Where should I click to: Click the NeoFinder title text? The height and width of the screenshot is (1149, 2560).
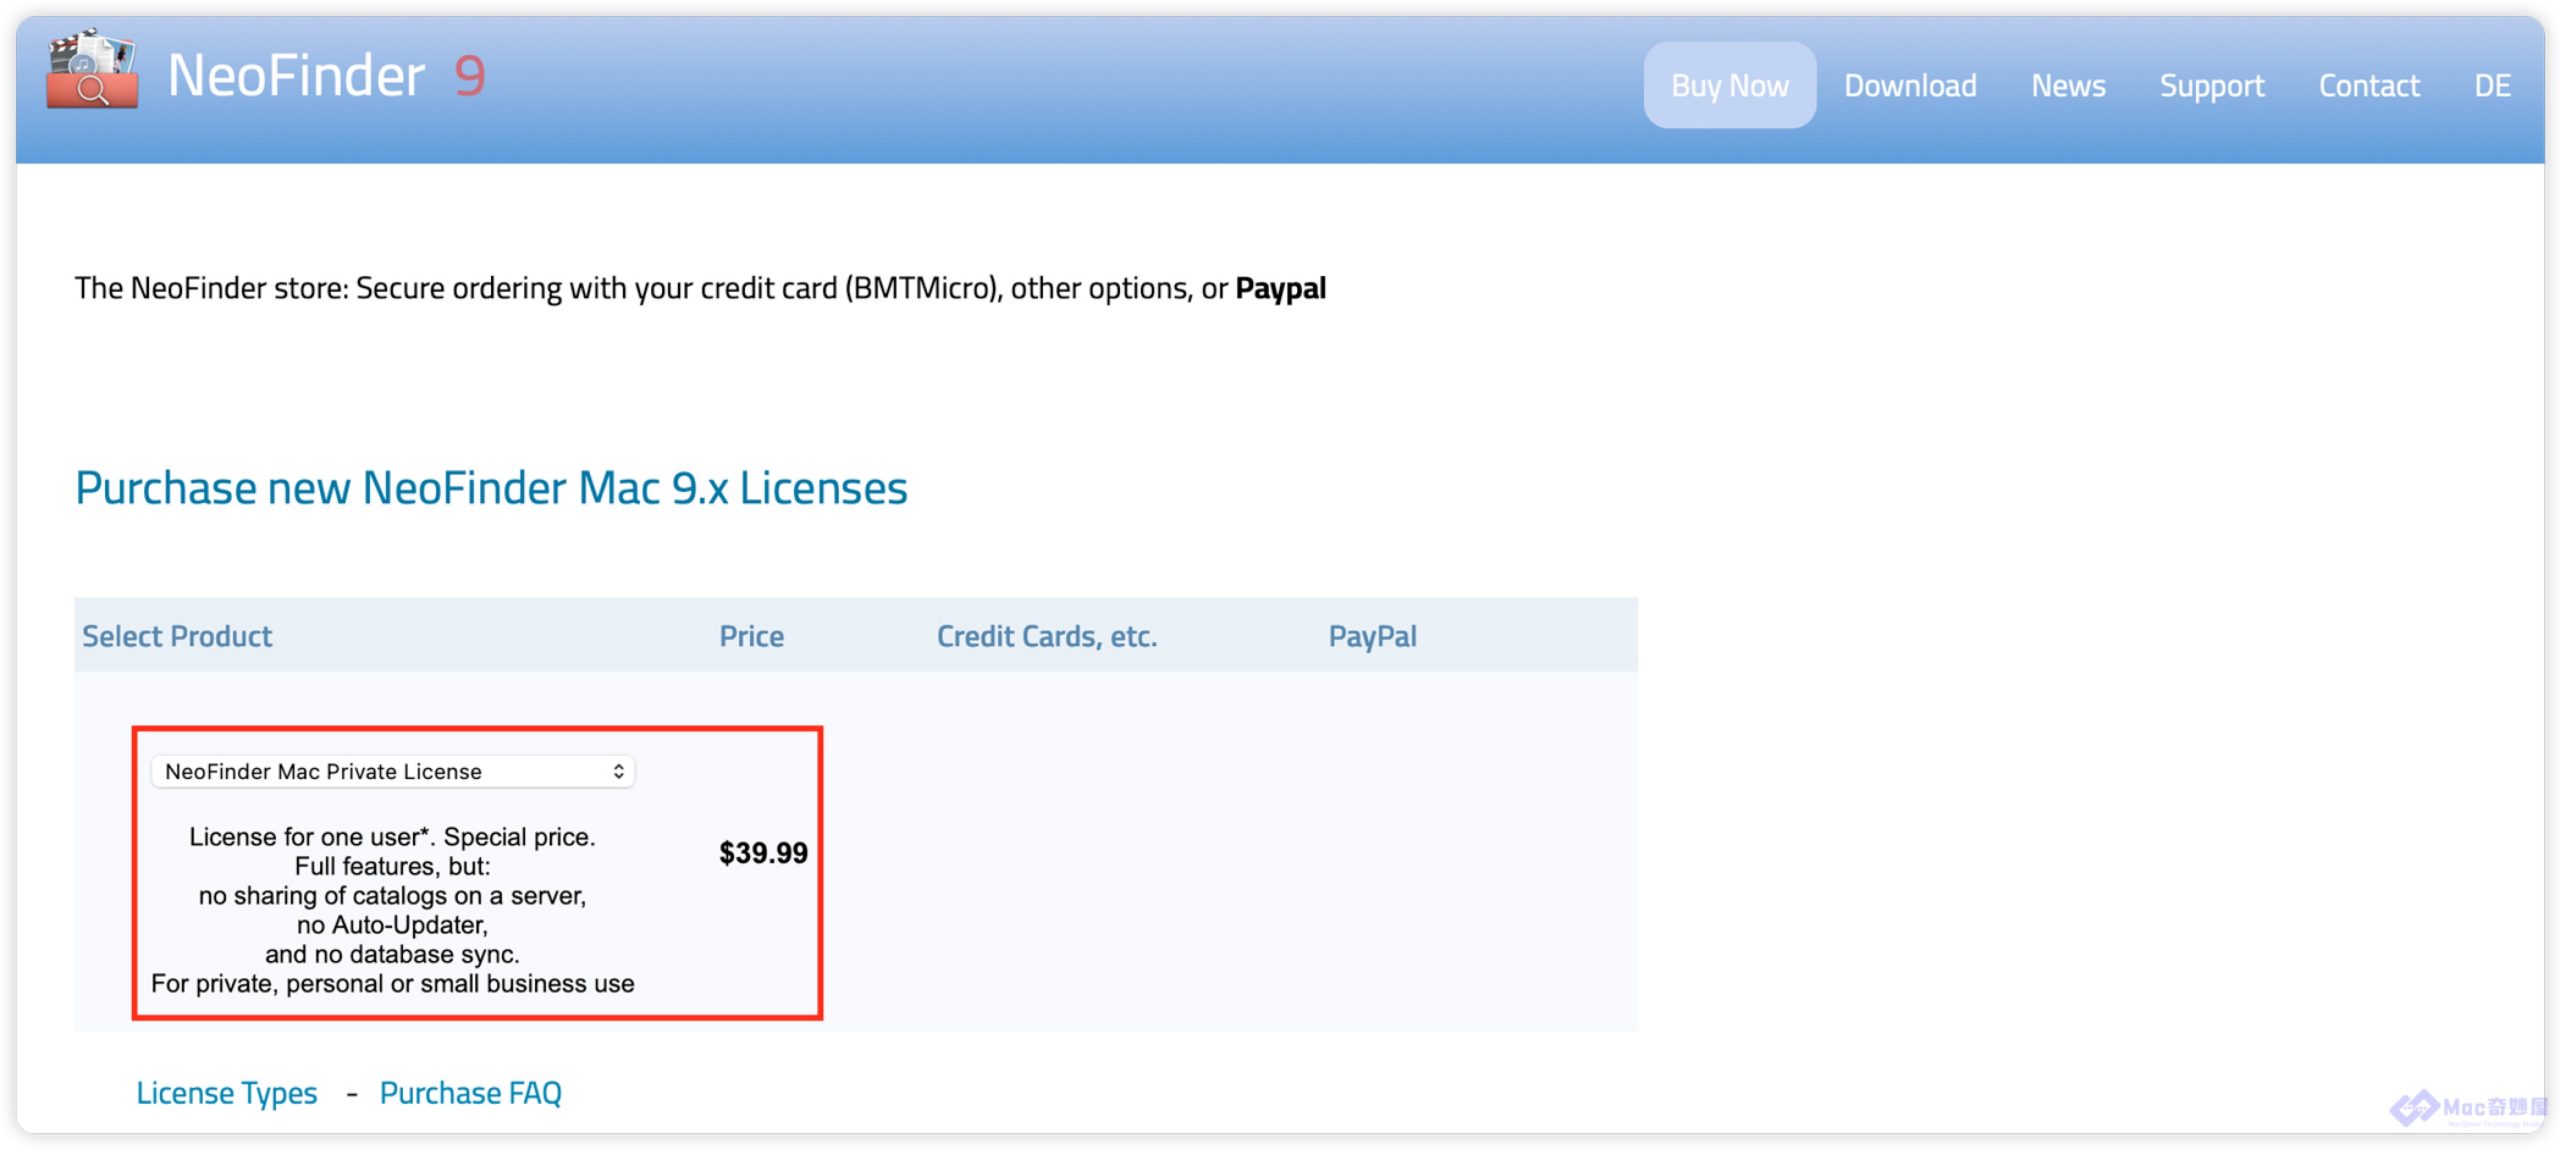(x=296, y=76)
